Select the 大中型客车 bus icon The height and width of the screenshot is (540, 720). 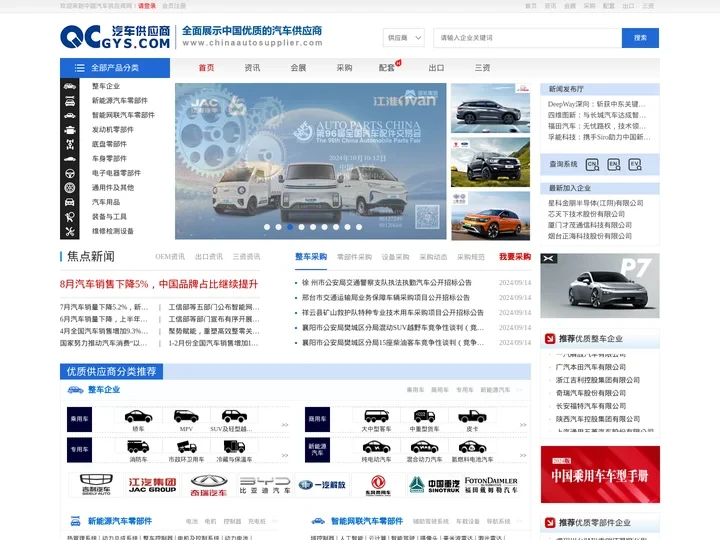click(377, 416)
